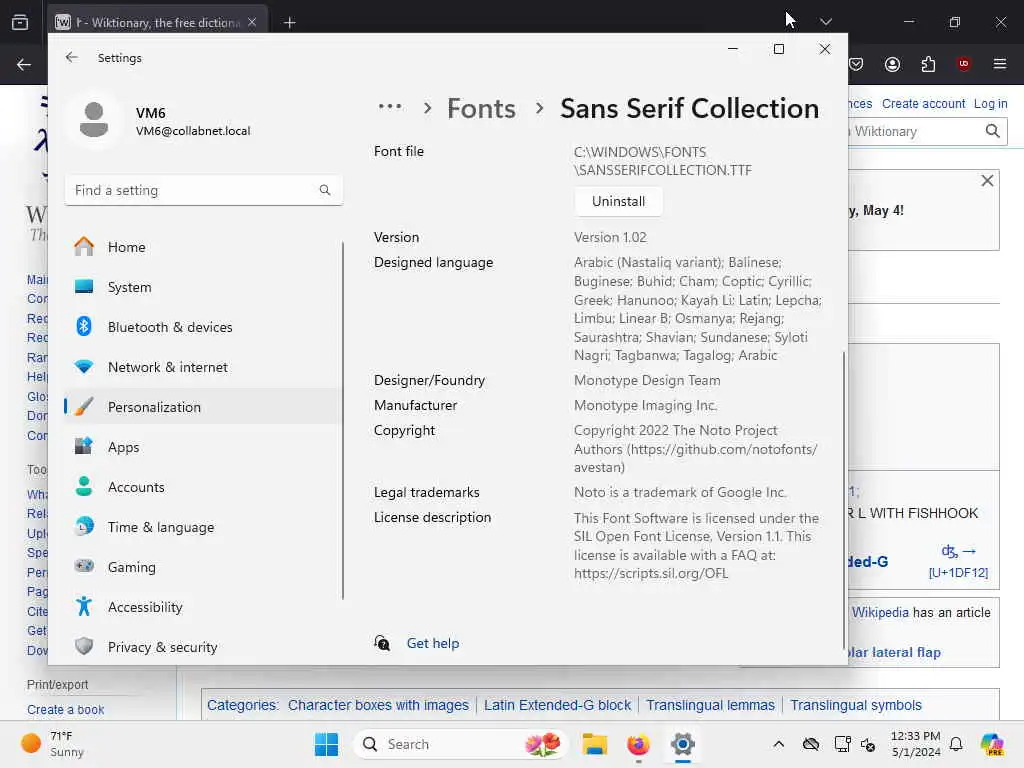Open the Pocket save icon in Firefox

pos(856,64)
